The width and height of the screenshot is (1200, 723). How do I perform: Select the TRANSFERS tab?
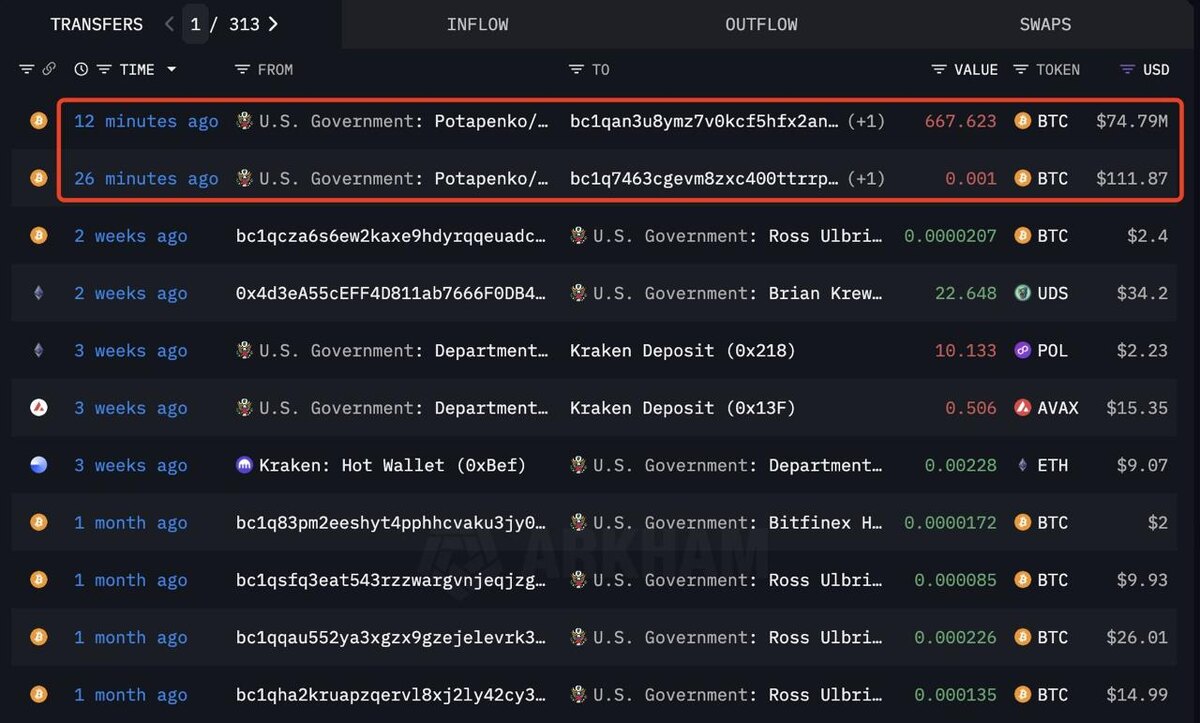point(96,24)
